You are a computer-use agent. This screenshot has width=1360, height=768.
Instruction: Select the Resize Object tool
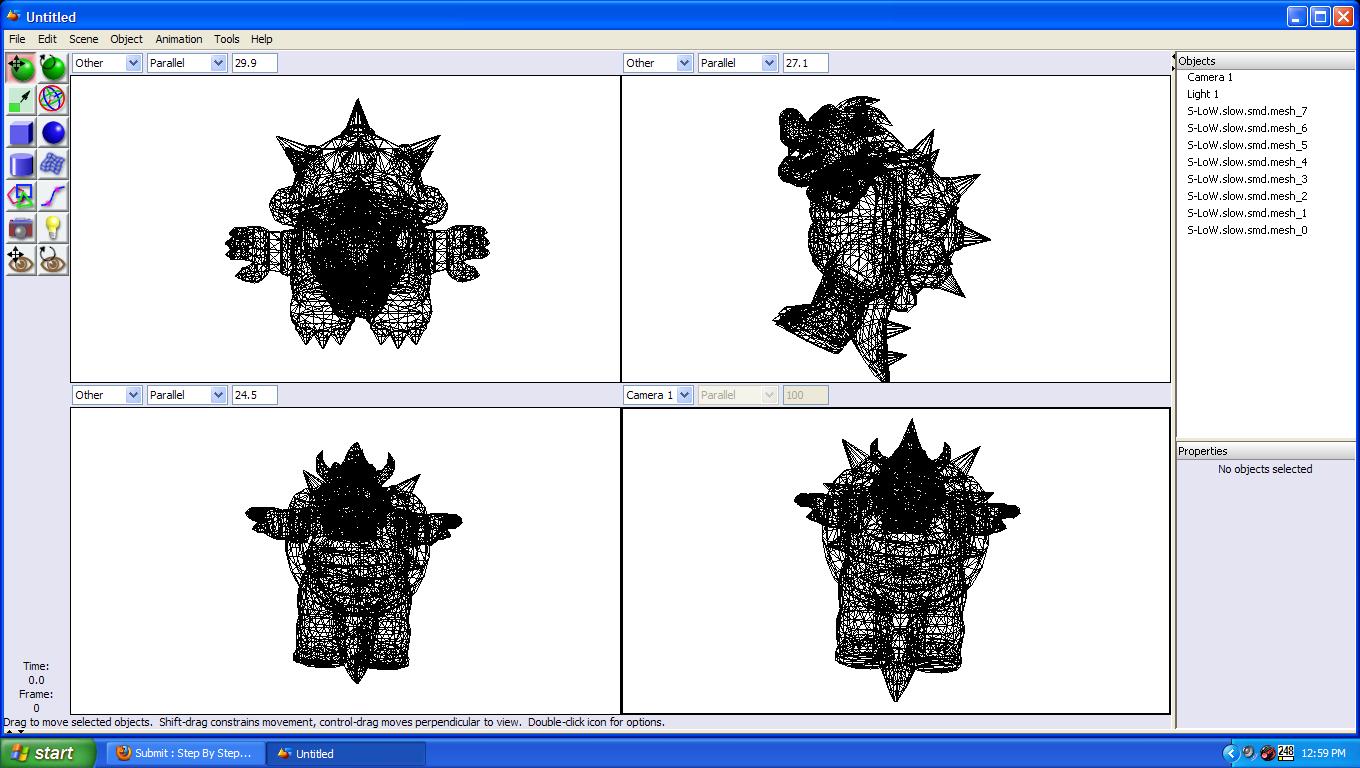pos(20,100)
